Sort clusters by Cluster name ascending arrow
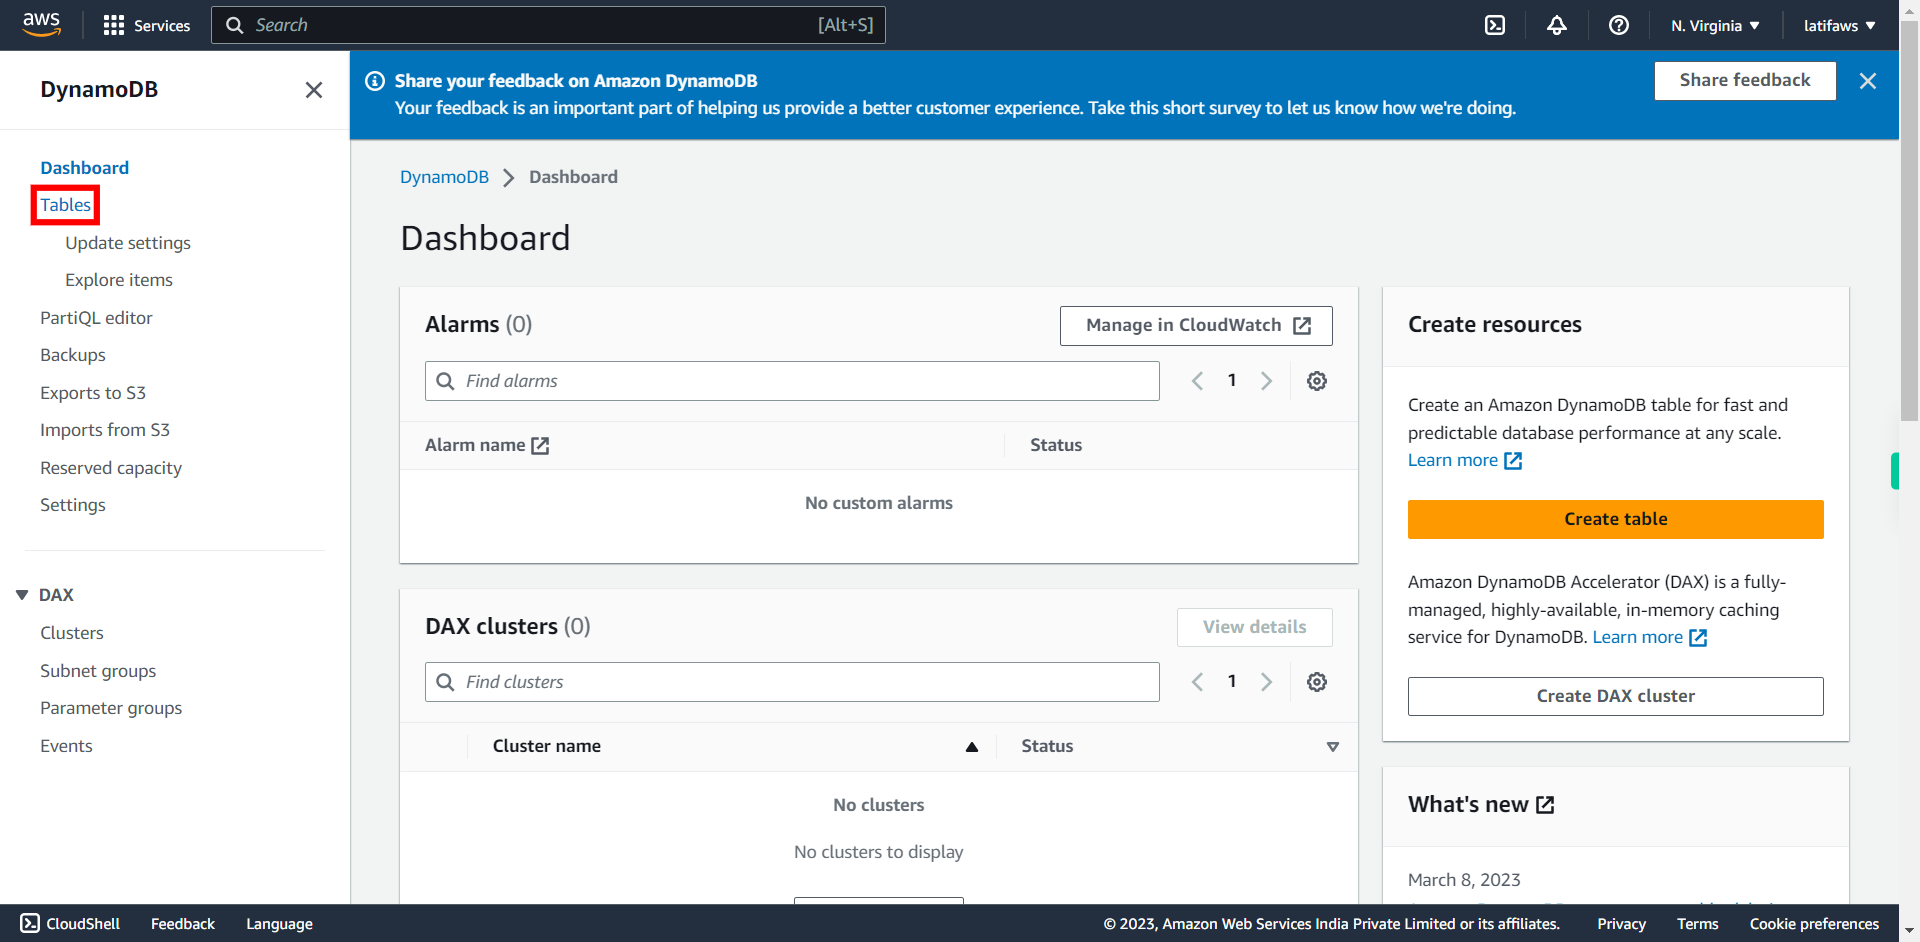Image resolution: width=1920 pixels, height=942 pixels. click(972, 747)
